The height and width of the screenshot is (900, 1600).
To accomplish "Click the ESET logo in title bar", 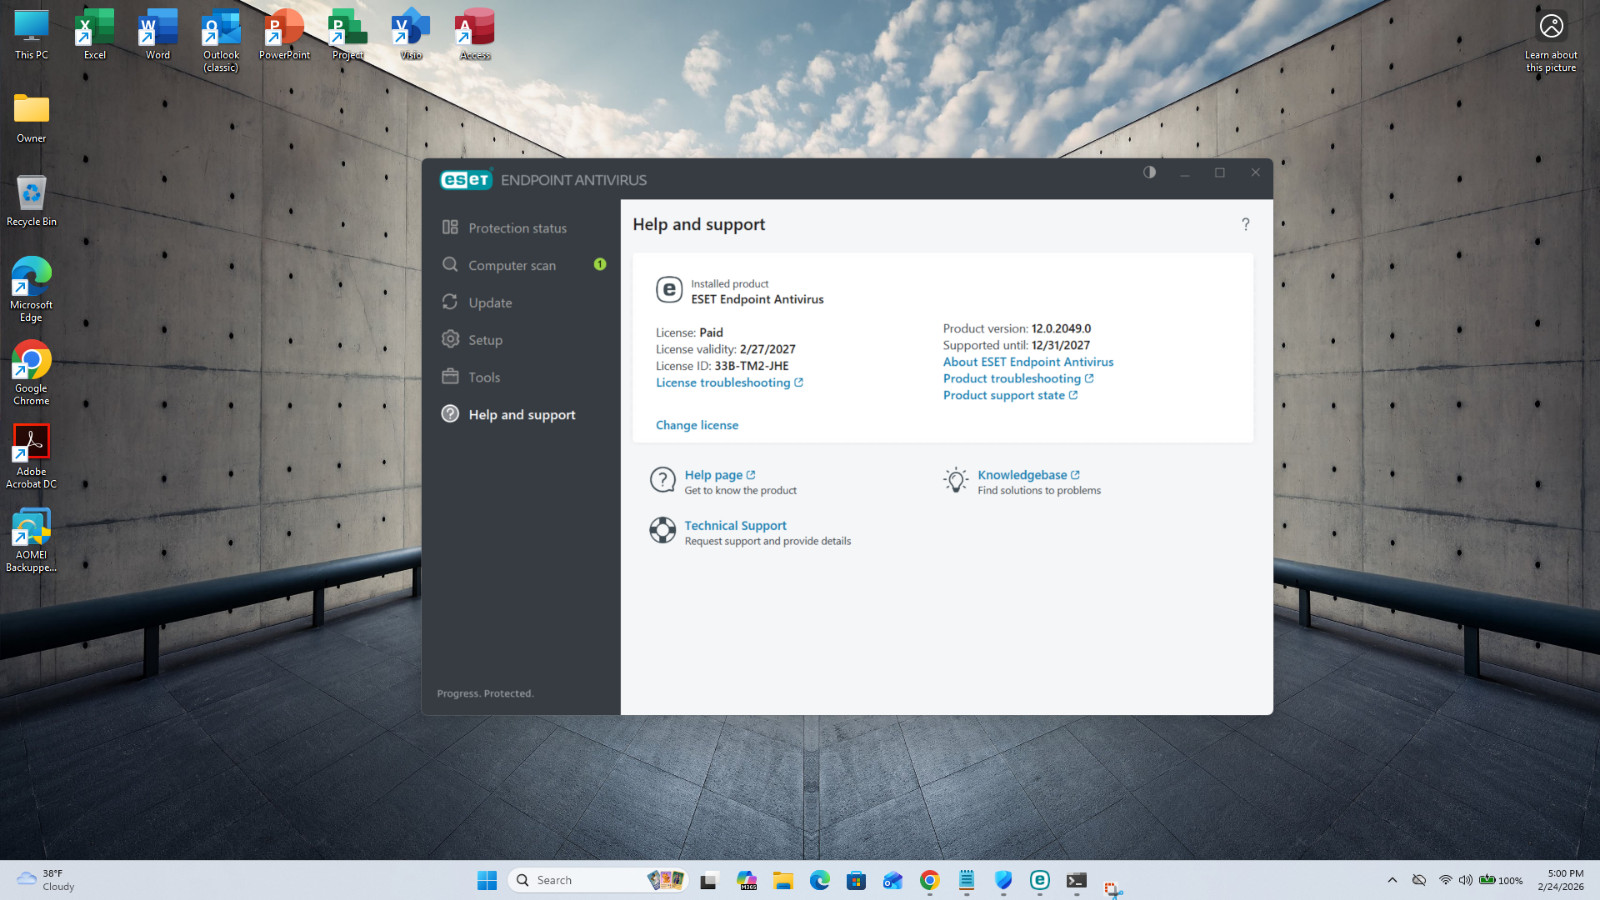I will 466,180.
